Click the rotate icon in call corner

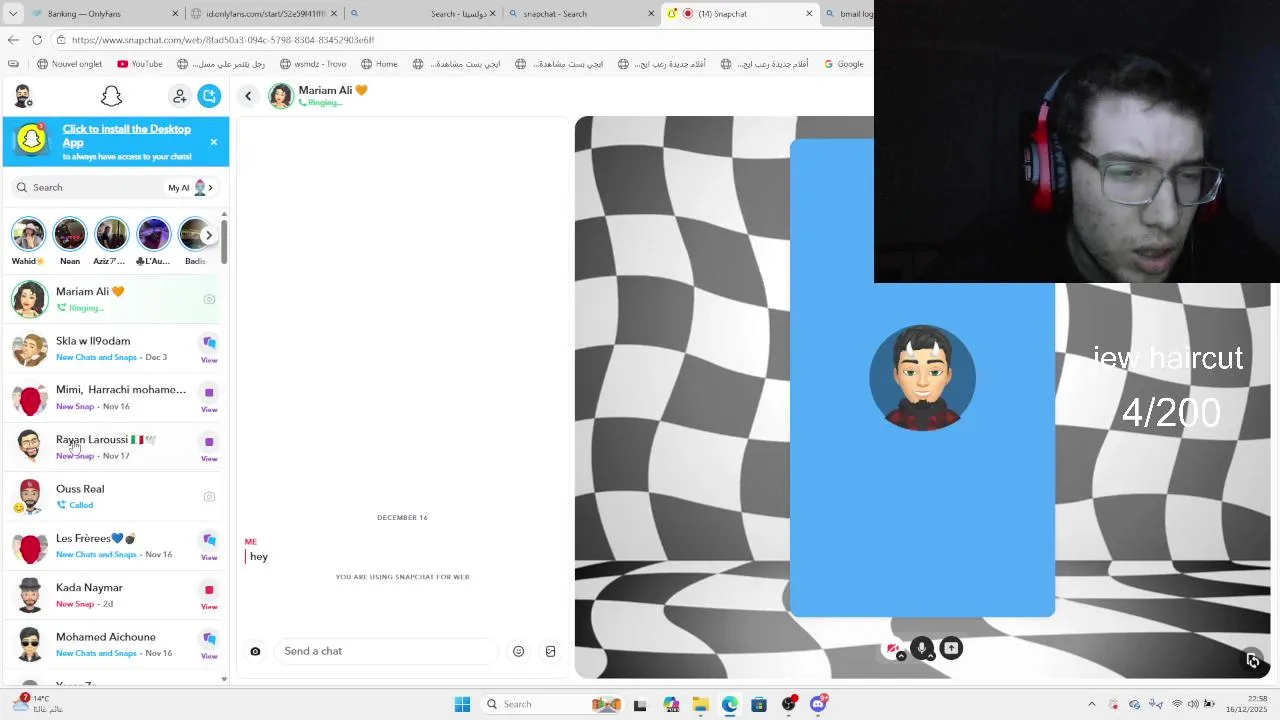click(x=1253, y=660)
